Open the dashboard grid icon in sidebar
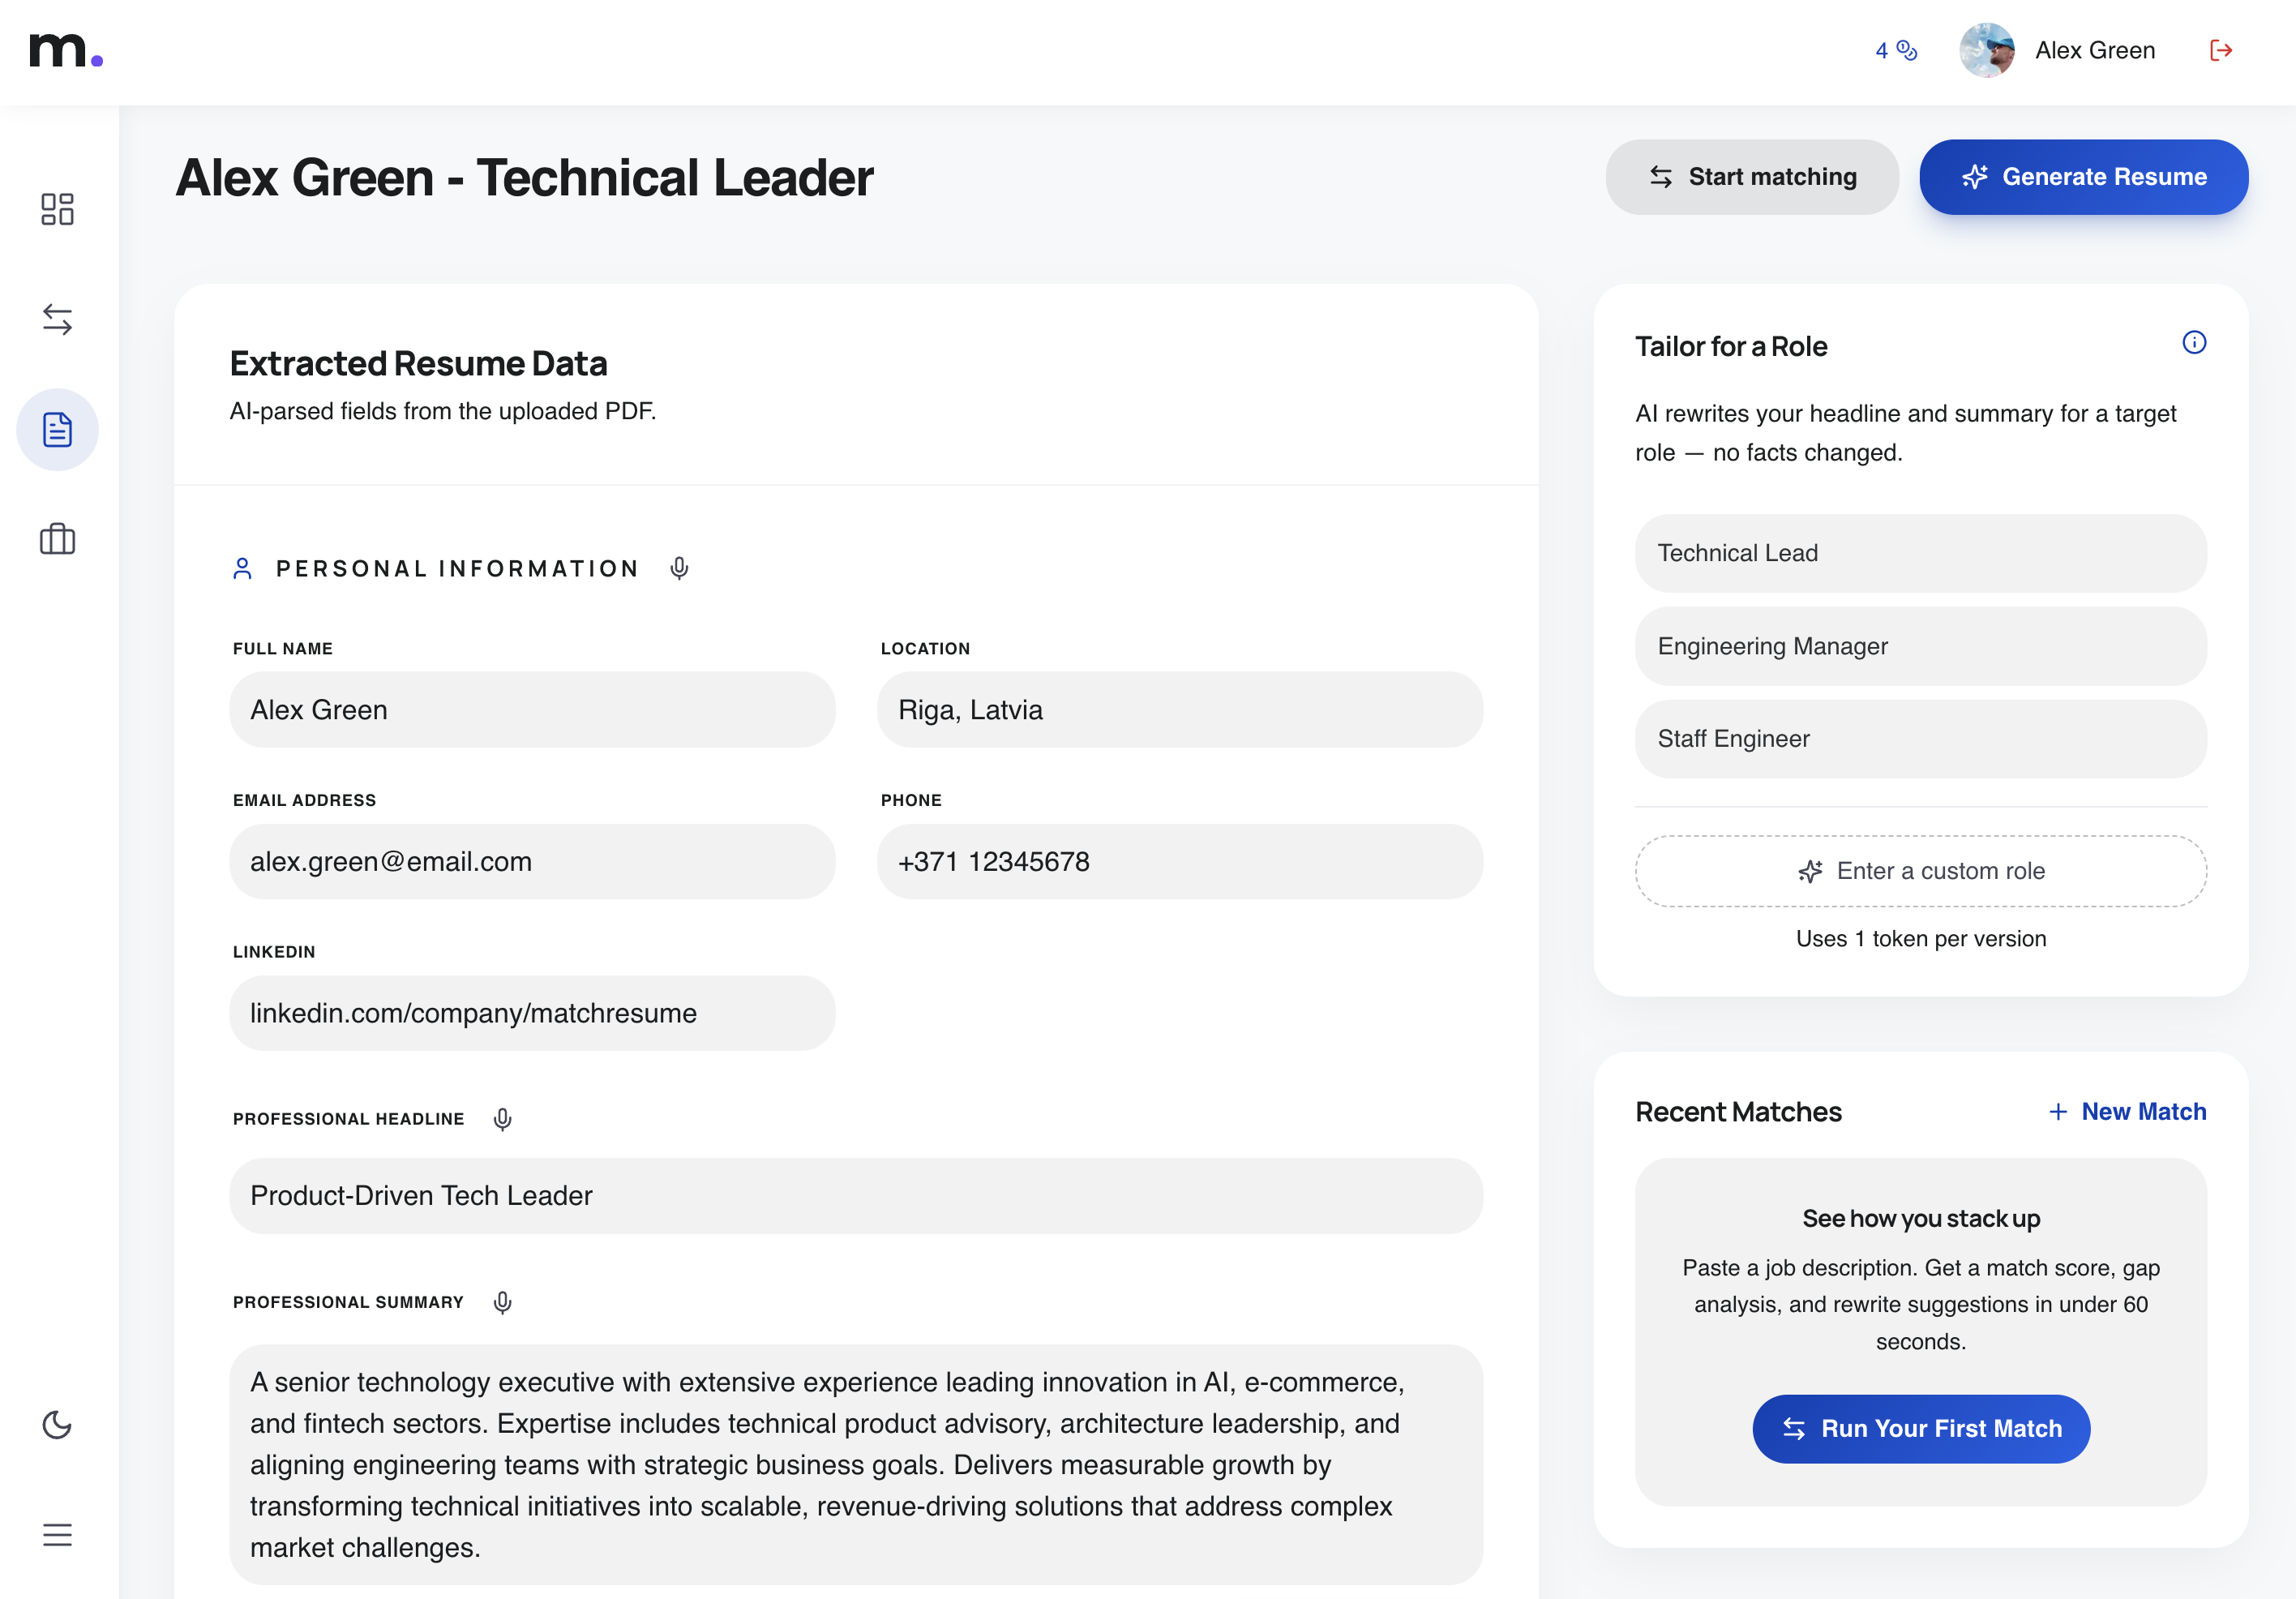Screen dimensions: 2296x1599 (57, 209)
